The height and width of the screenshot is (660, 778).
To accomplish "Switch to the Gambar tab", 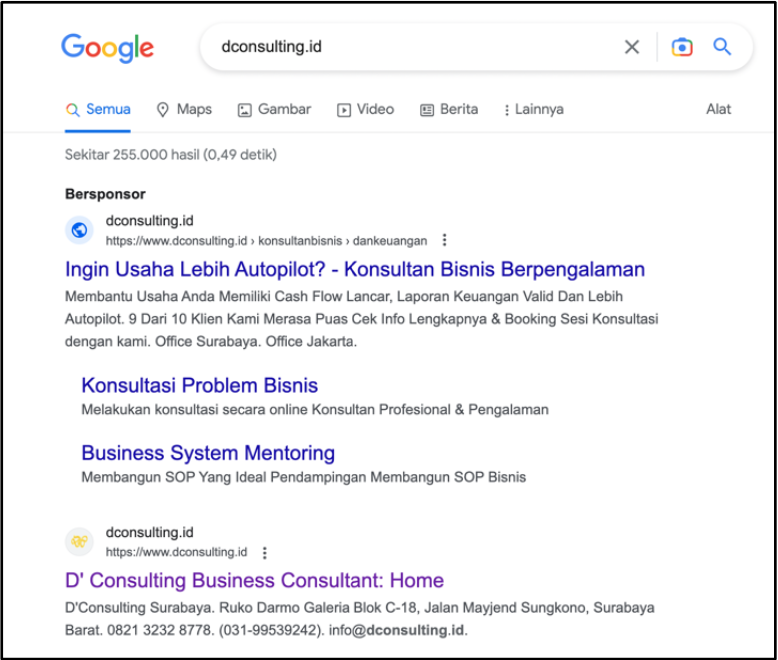I will coord(274,109).
